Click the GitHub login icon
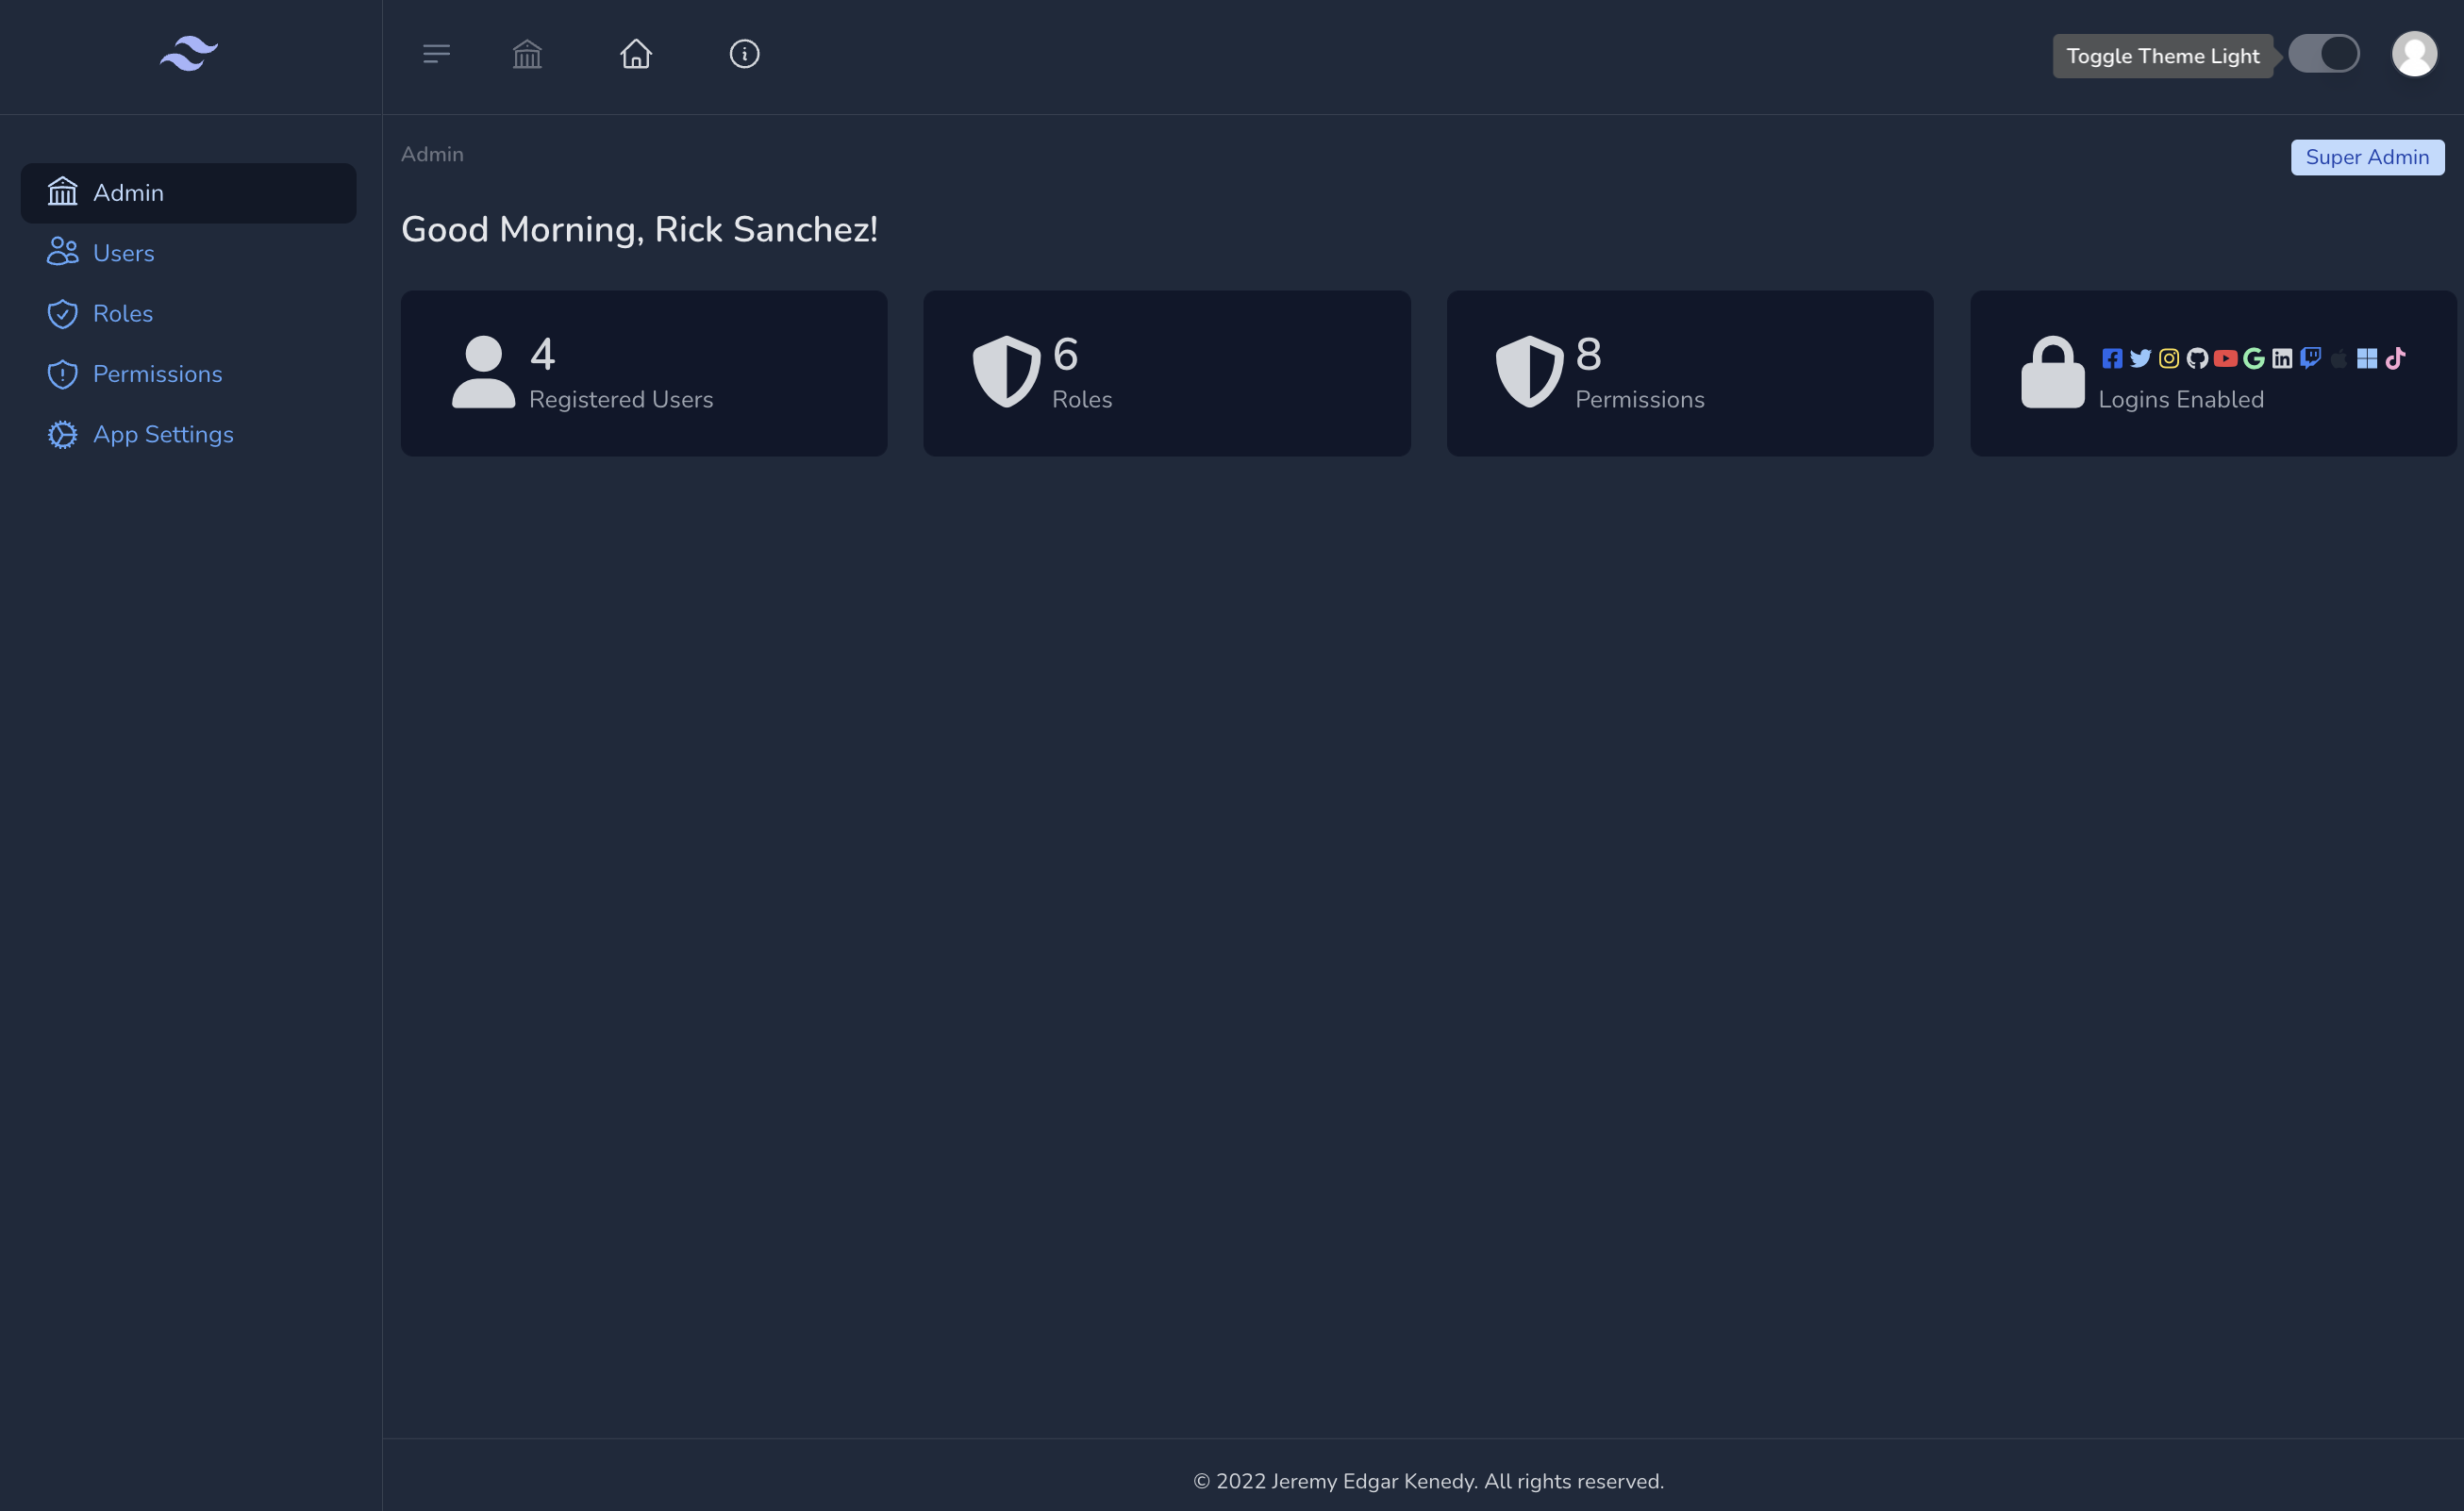The image size is (2464, 1511). point(2197,358)
